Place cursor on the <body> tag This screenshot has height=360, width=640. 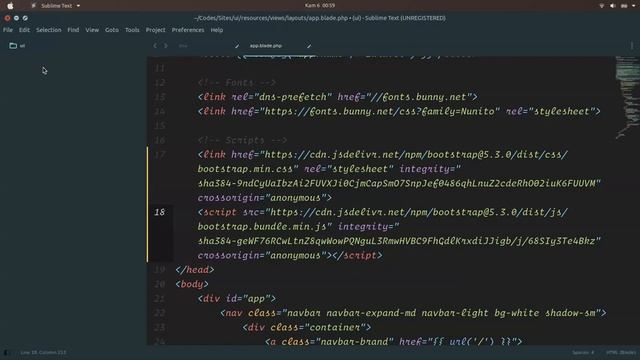click(x=192, y=284)
